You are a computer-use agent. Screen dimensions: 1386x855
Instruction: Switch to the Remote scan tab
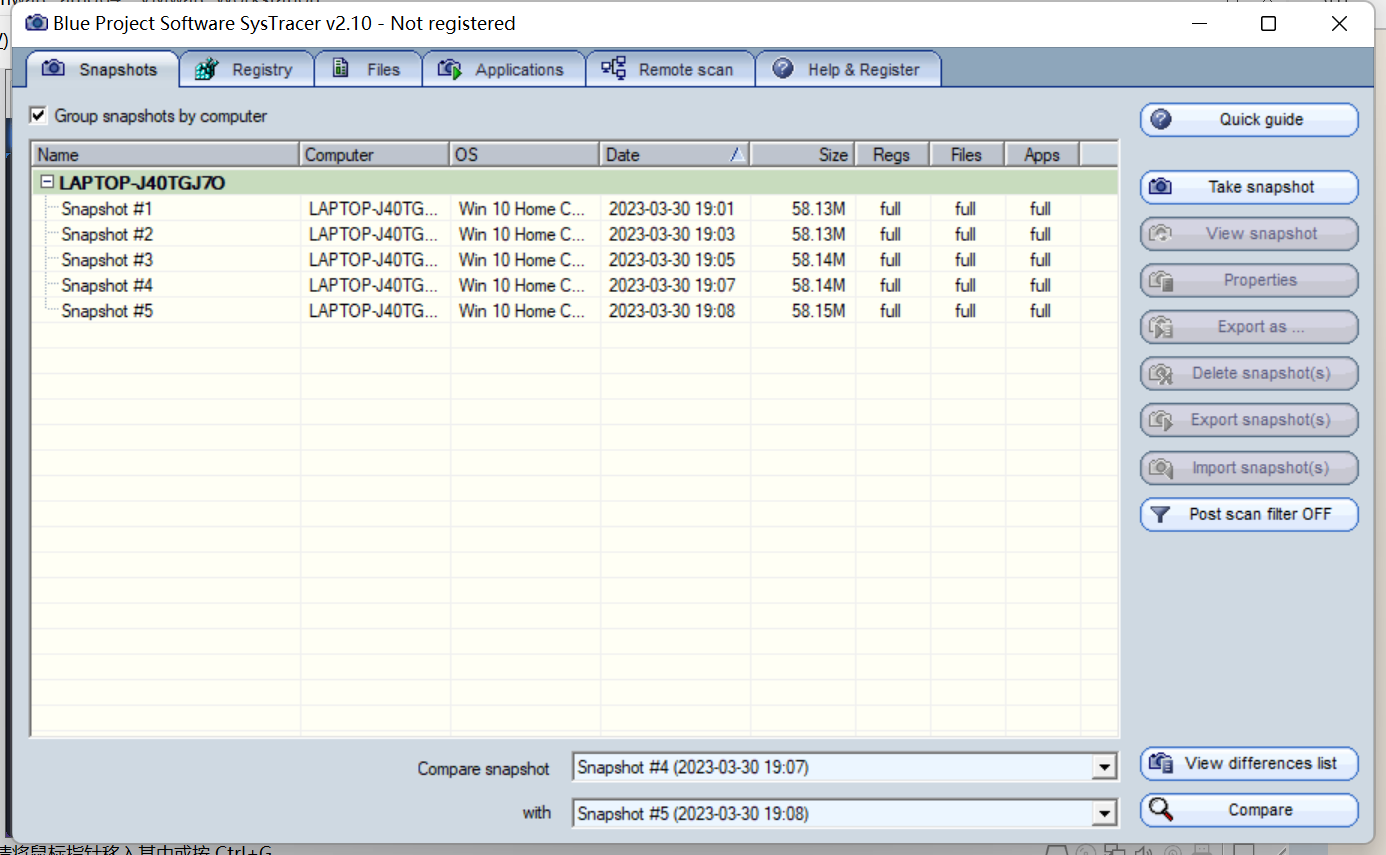(x=669, y=69)
